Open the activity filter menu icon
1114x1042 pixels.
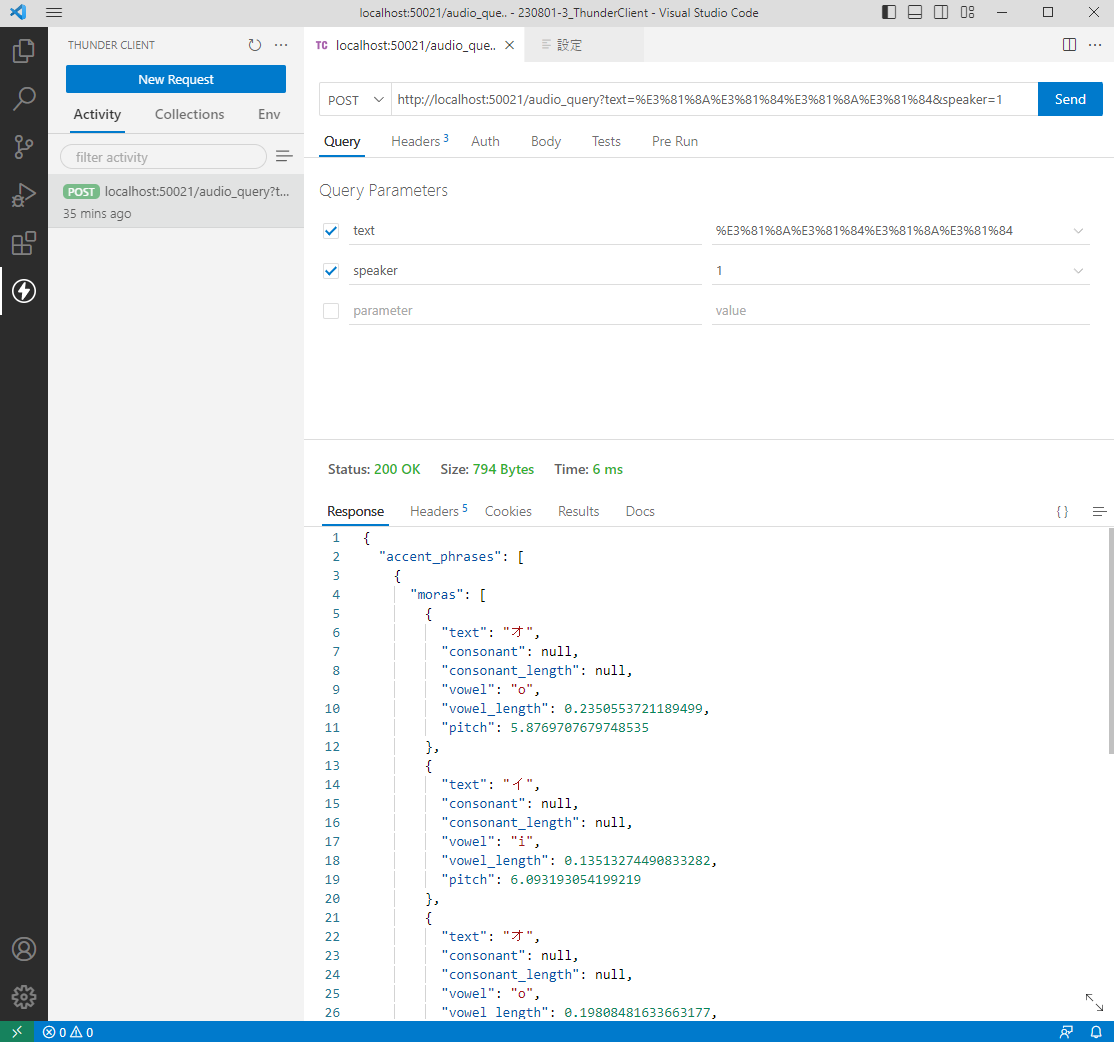click(x=284, y=156)
